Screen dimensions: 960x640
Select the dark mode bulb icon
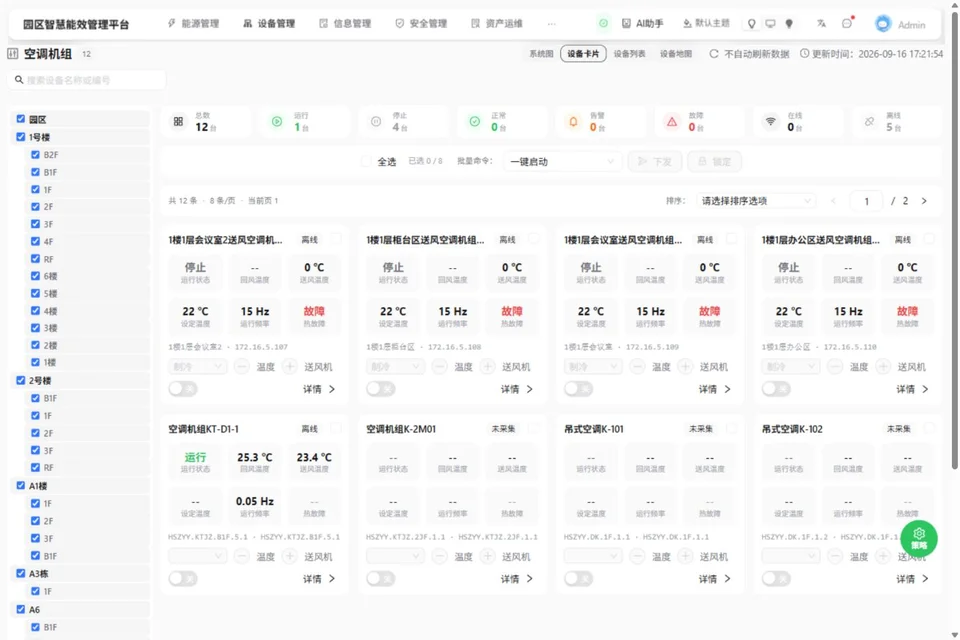789,23
